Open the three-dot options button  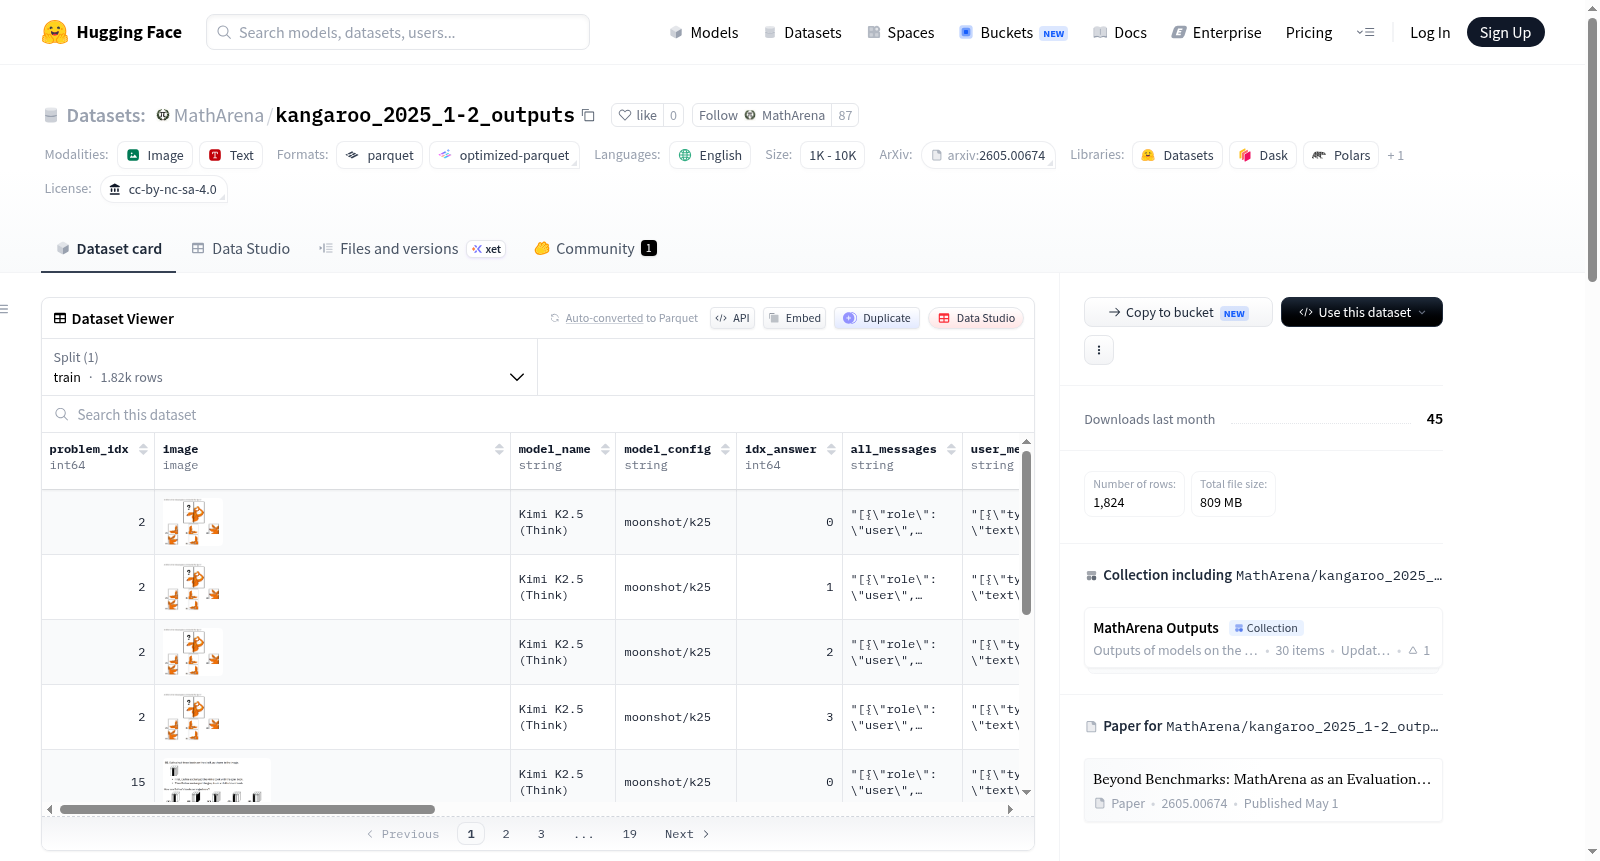pyautogui.click(x=1099, y=350)
